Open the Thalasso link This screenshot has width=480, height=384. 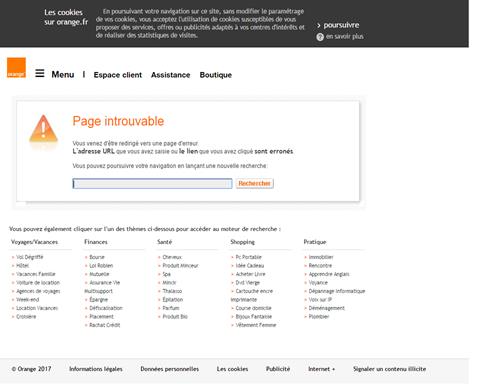(x=172, y=291)
